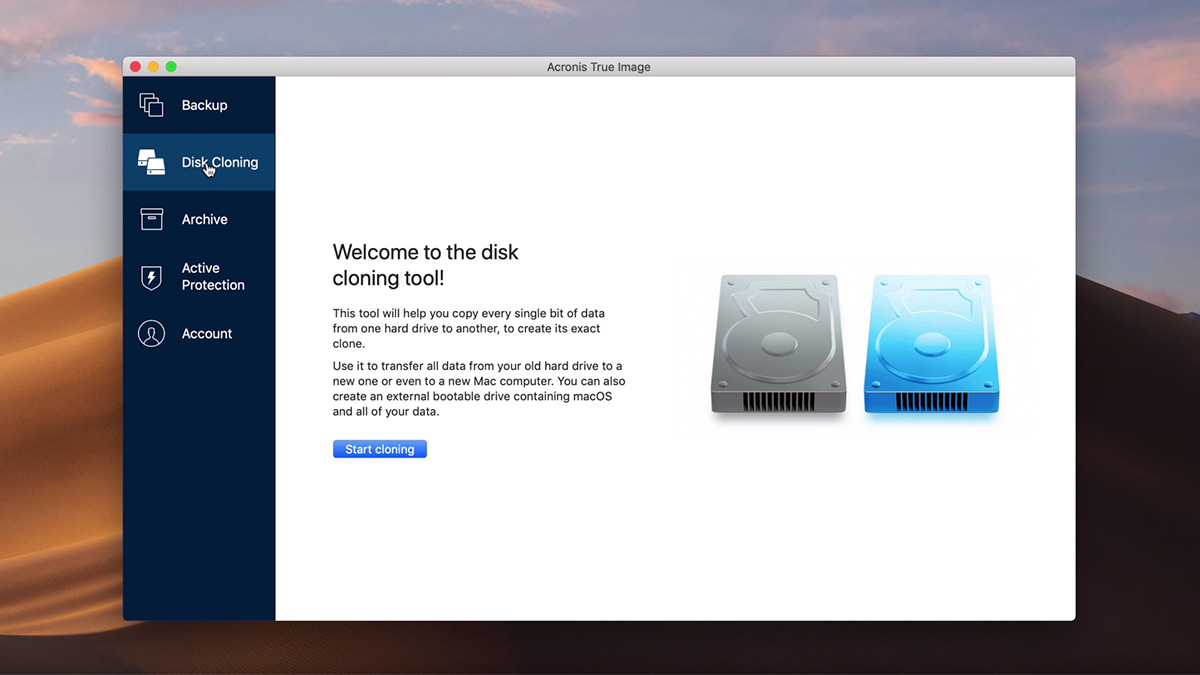Switch to the Backup section label

(204, 105)
